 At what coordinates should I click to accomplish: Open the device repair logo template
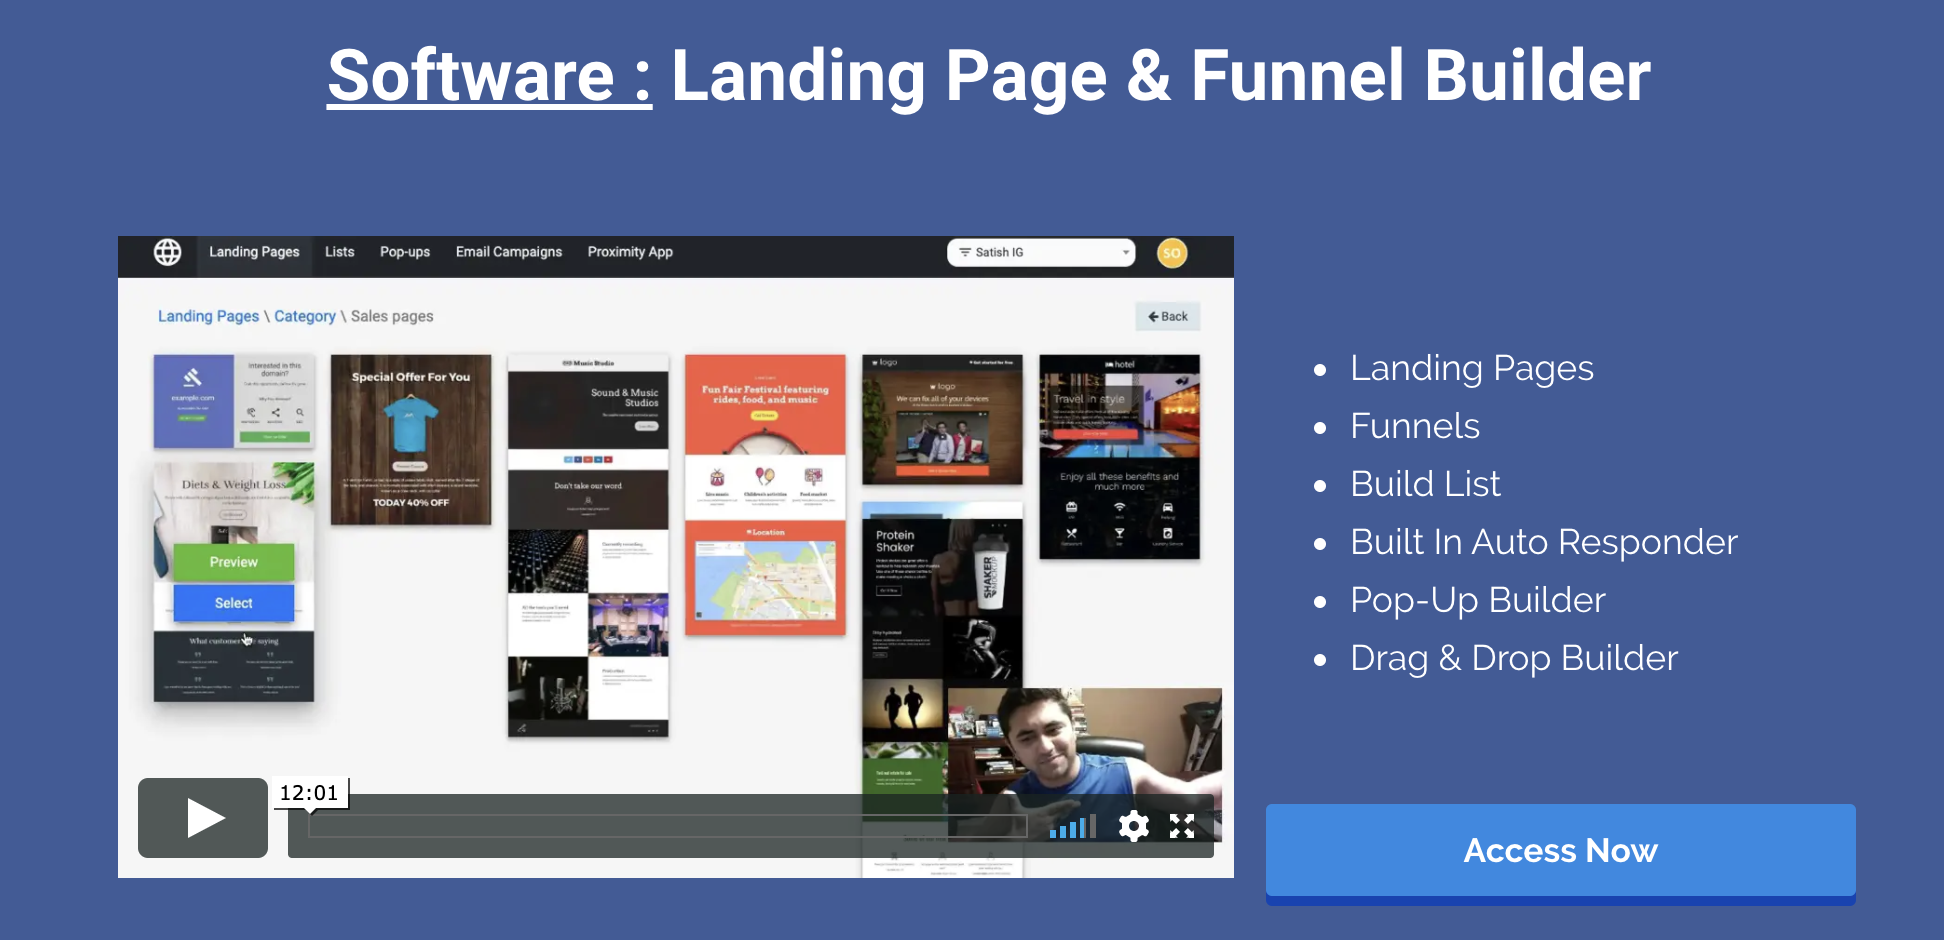coord(942,420)
